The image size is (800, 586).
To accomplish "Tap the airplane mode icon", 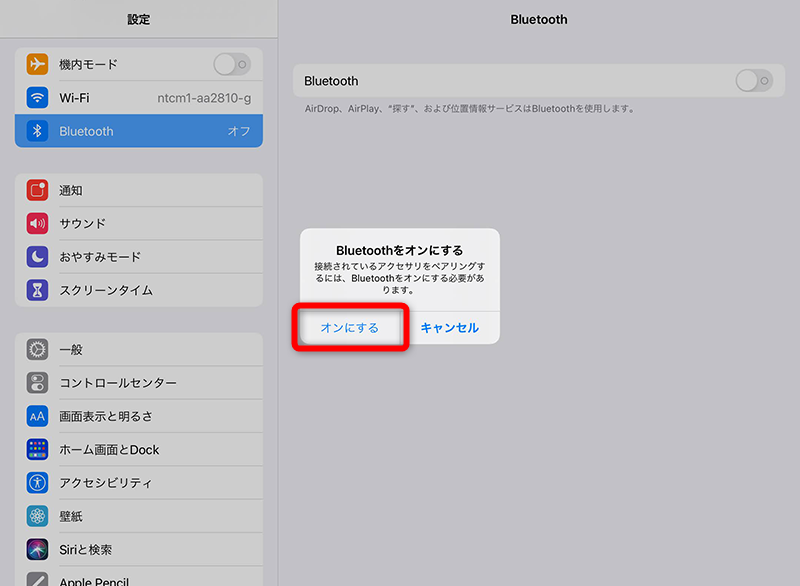I will [x=37, y=64].
